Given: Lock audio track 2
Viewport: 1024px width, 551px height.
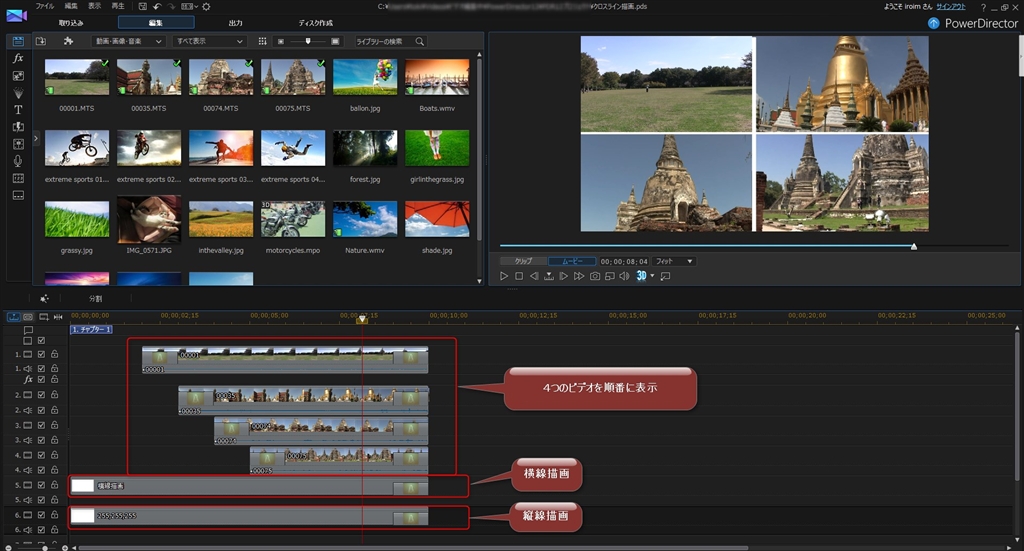Looking at the screenshot, I should point(55,410).
